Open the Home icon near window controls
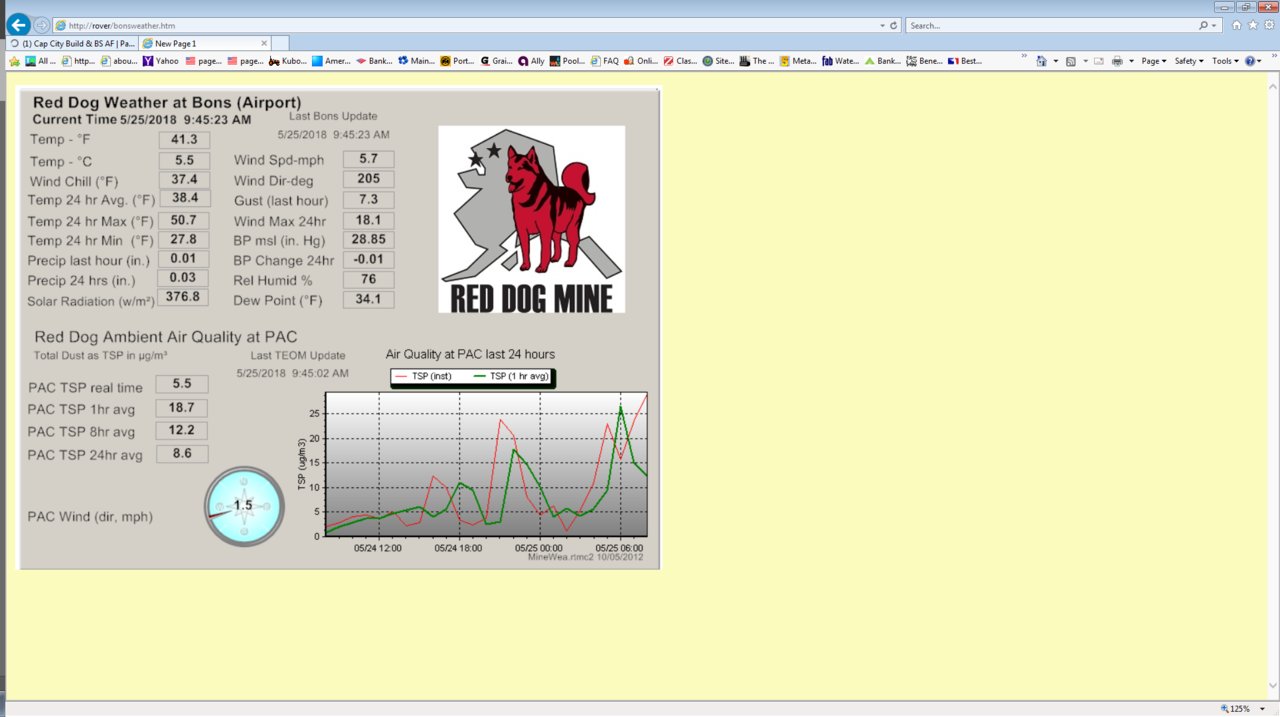The image size is (1280, 717). [x=1237, y=25]
